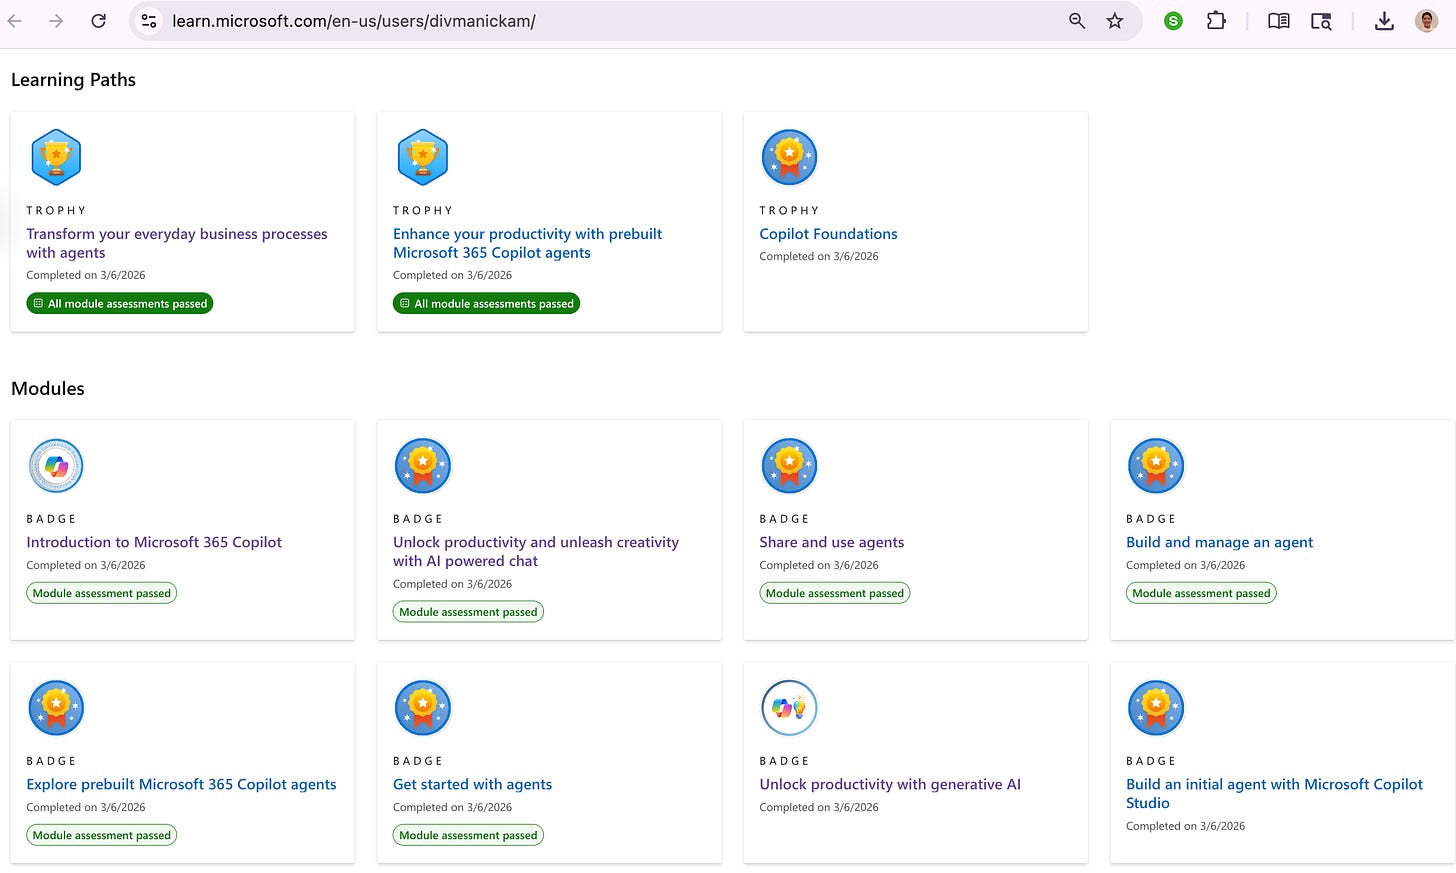Click Module assessment passed under Explore prebuilt agents

point(102,835)
